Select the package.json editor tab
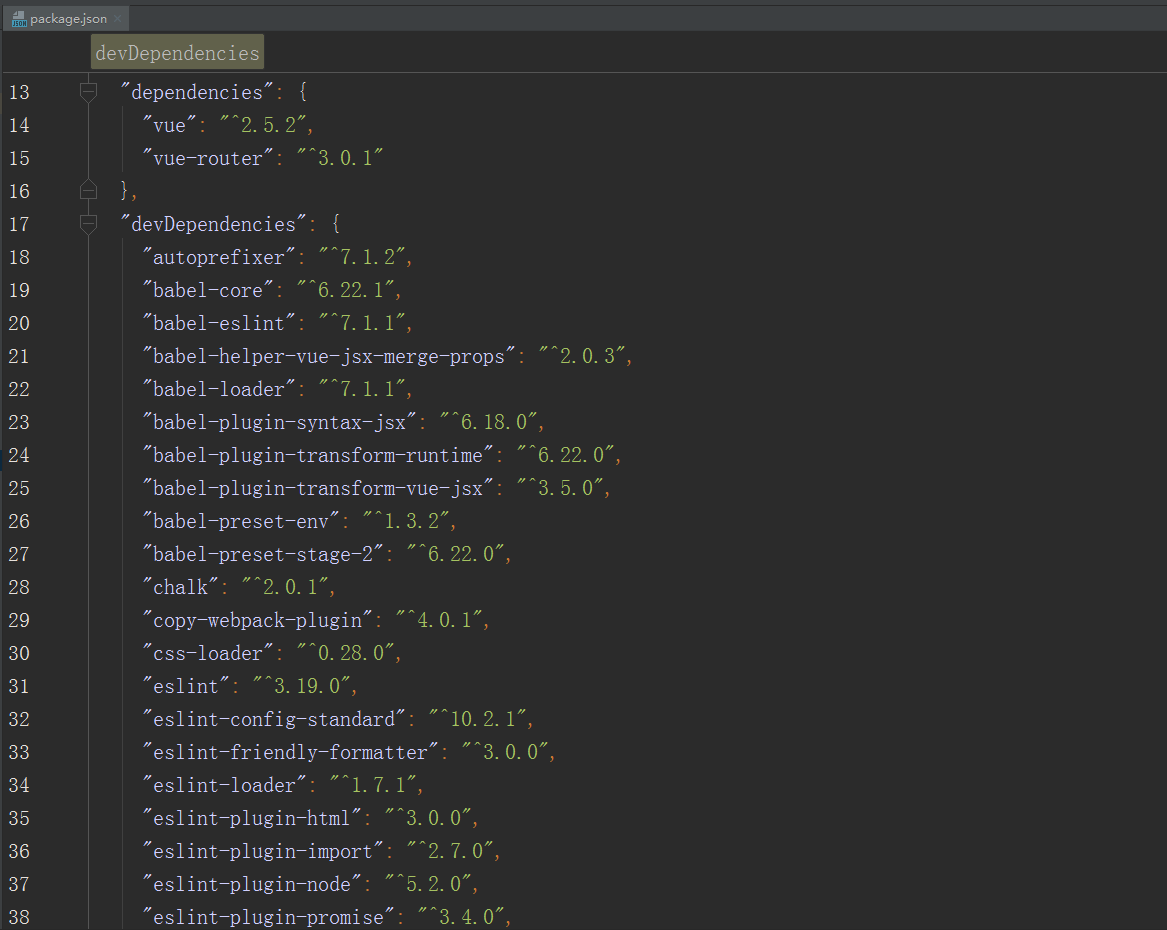The width and height of the screenshot is (1167, 930). 65,19
